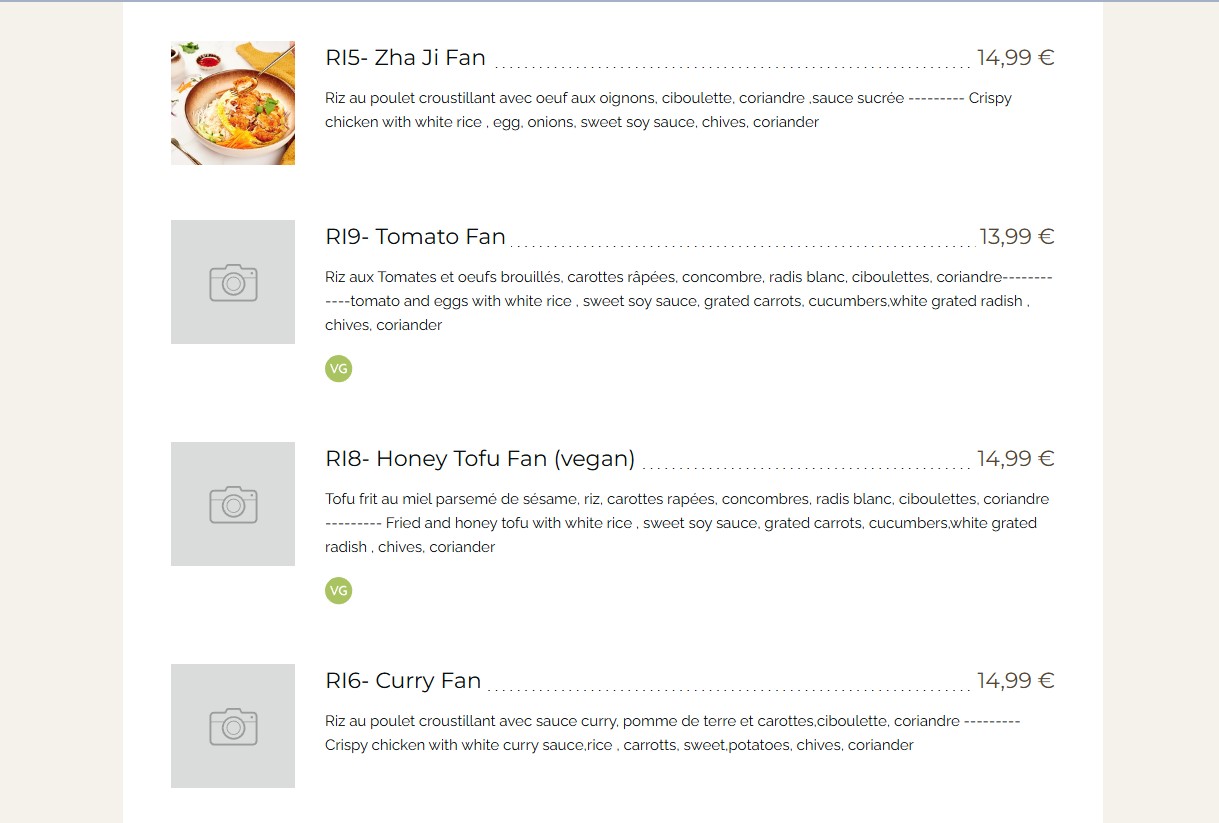Click the Tomato Fan placeholder camera image

(x=233, y=282)
